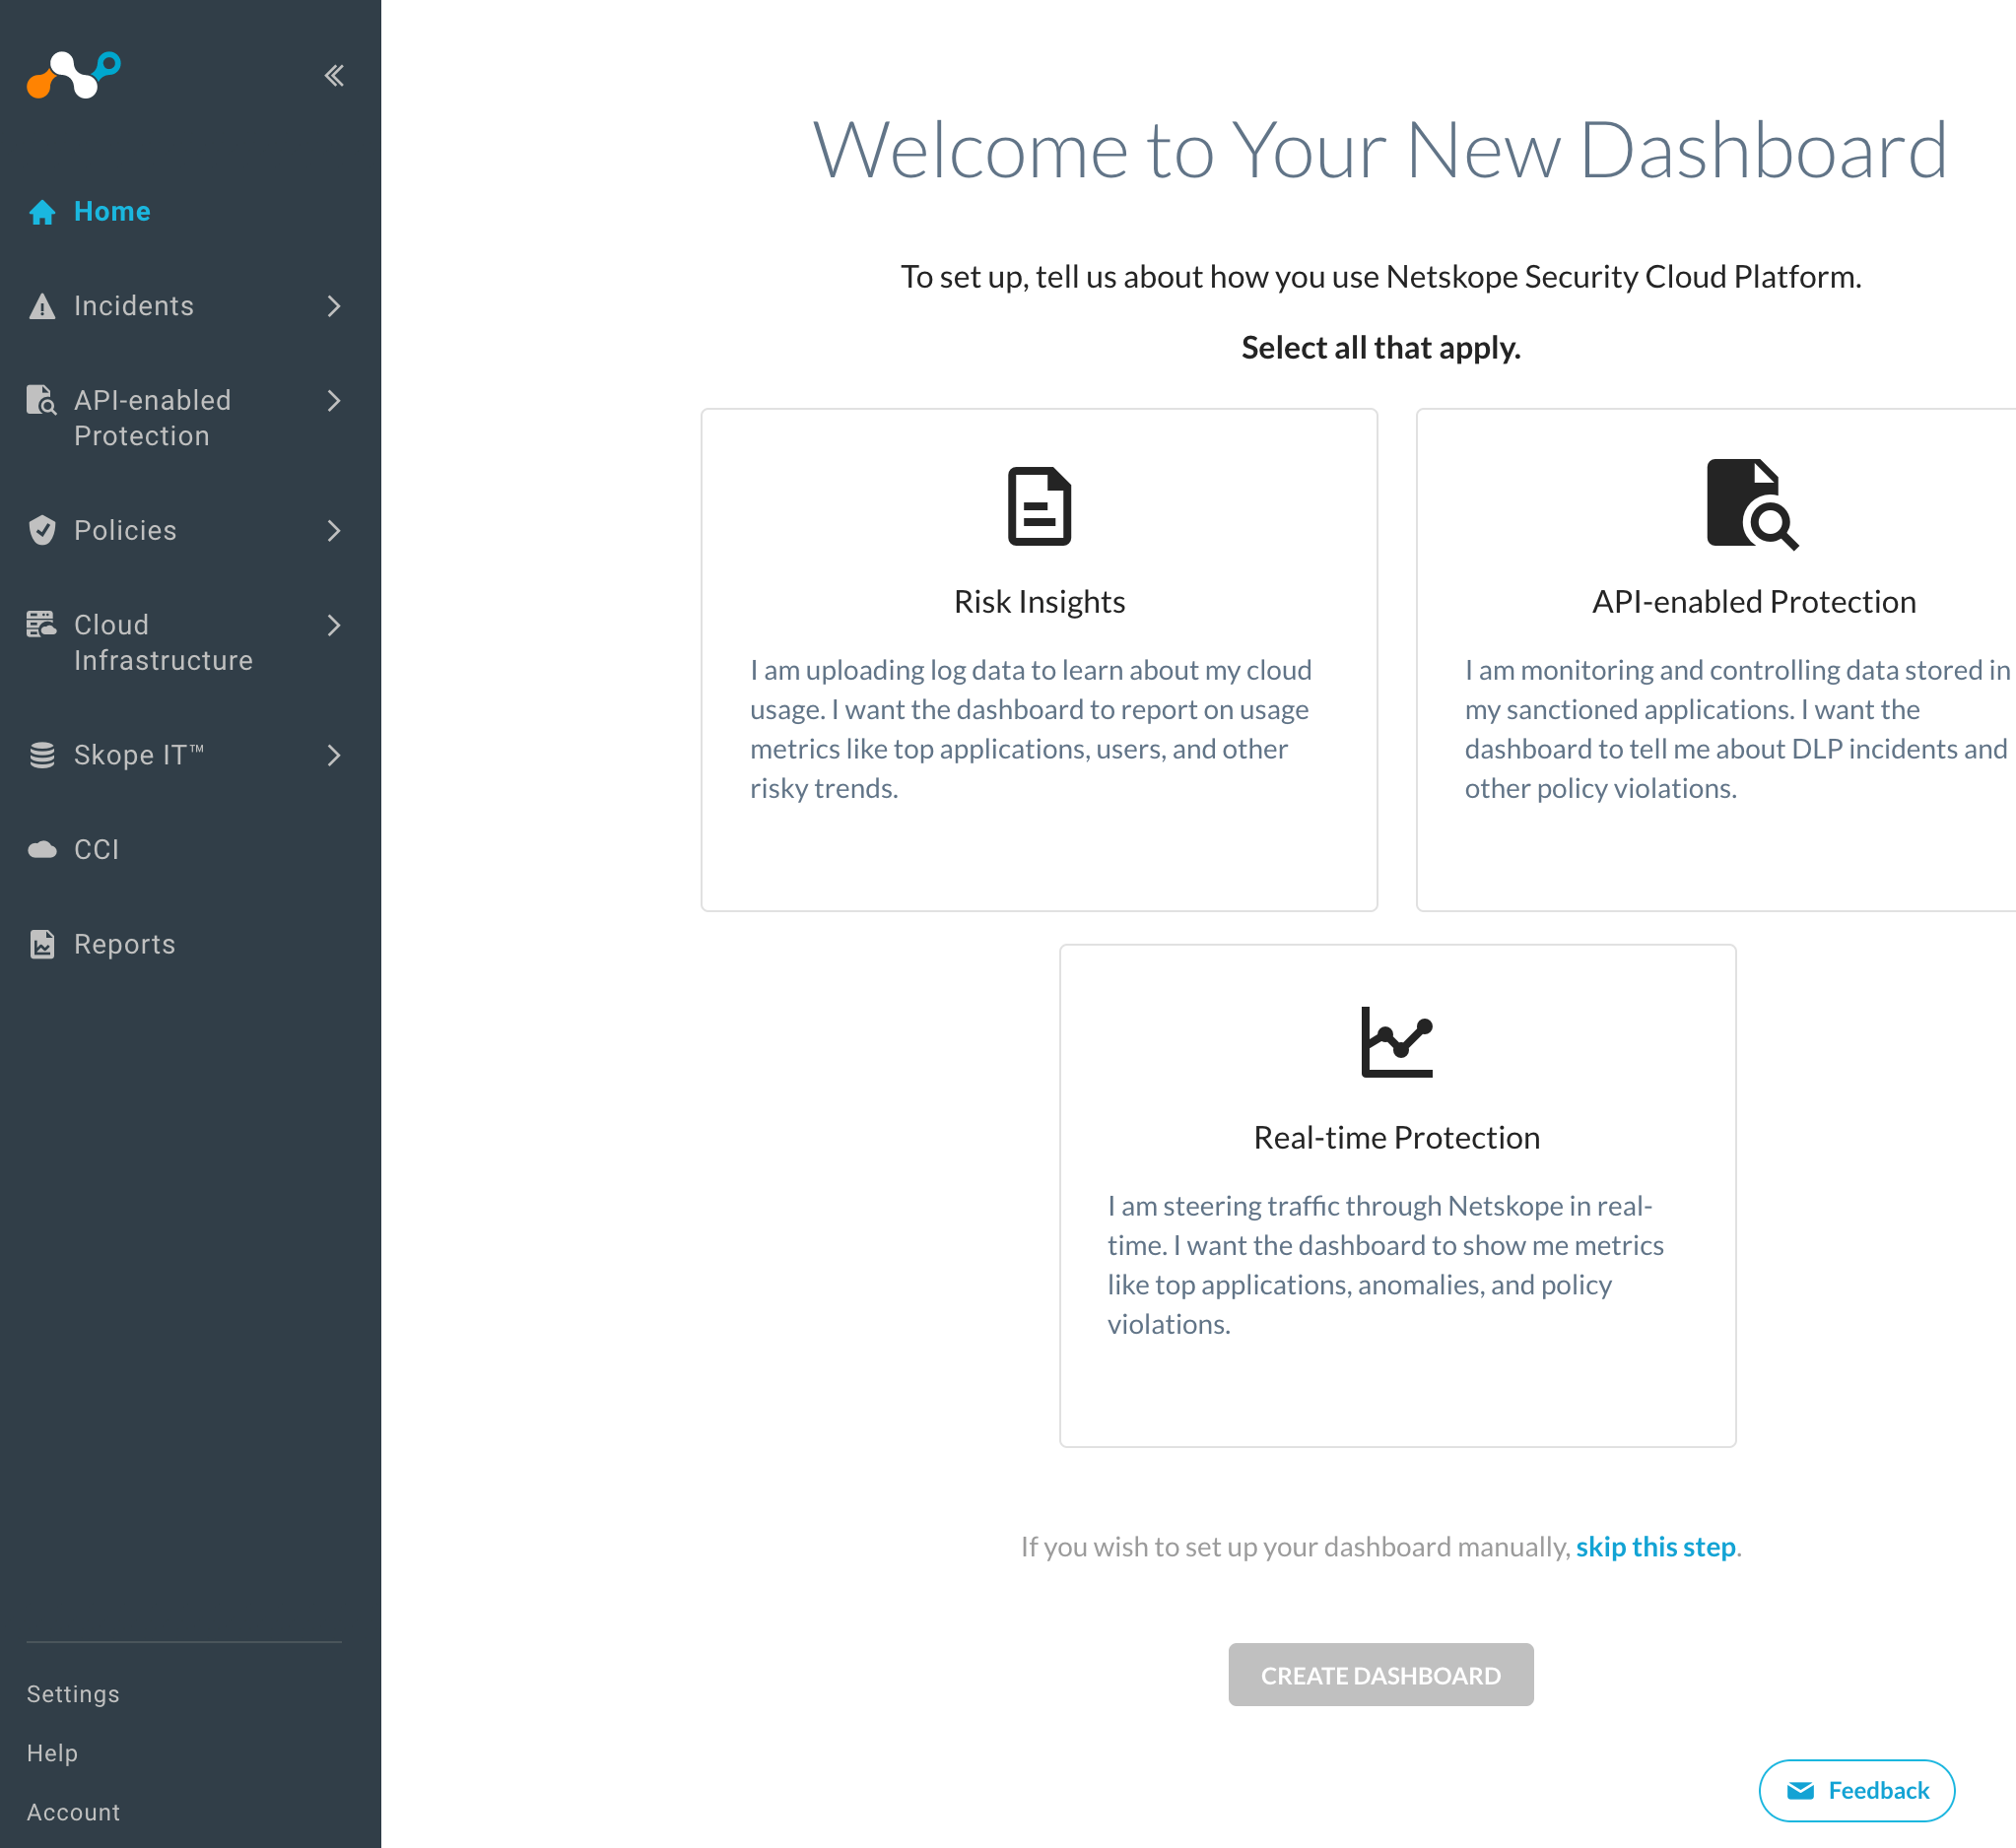
Task: Click the Policies shield icon
Action: (42, 530)
